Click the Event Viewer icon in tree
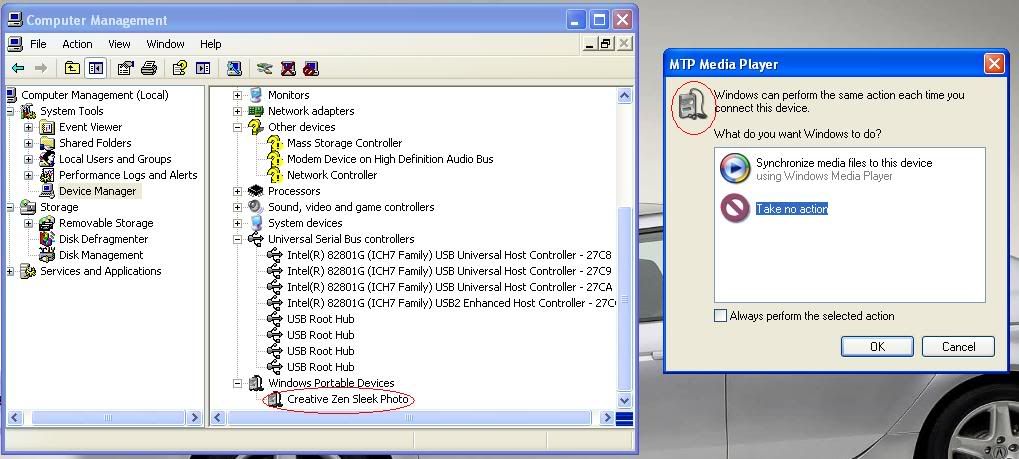1019x459 pixels. 47,127
